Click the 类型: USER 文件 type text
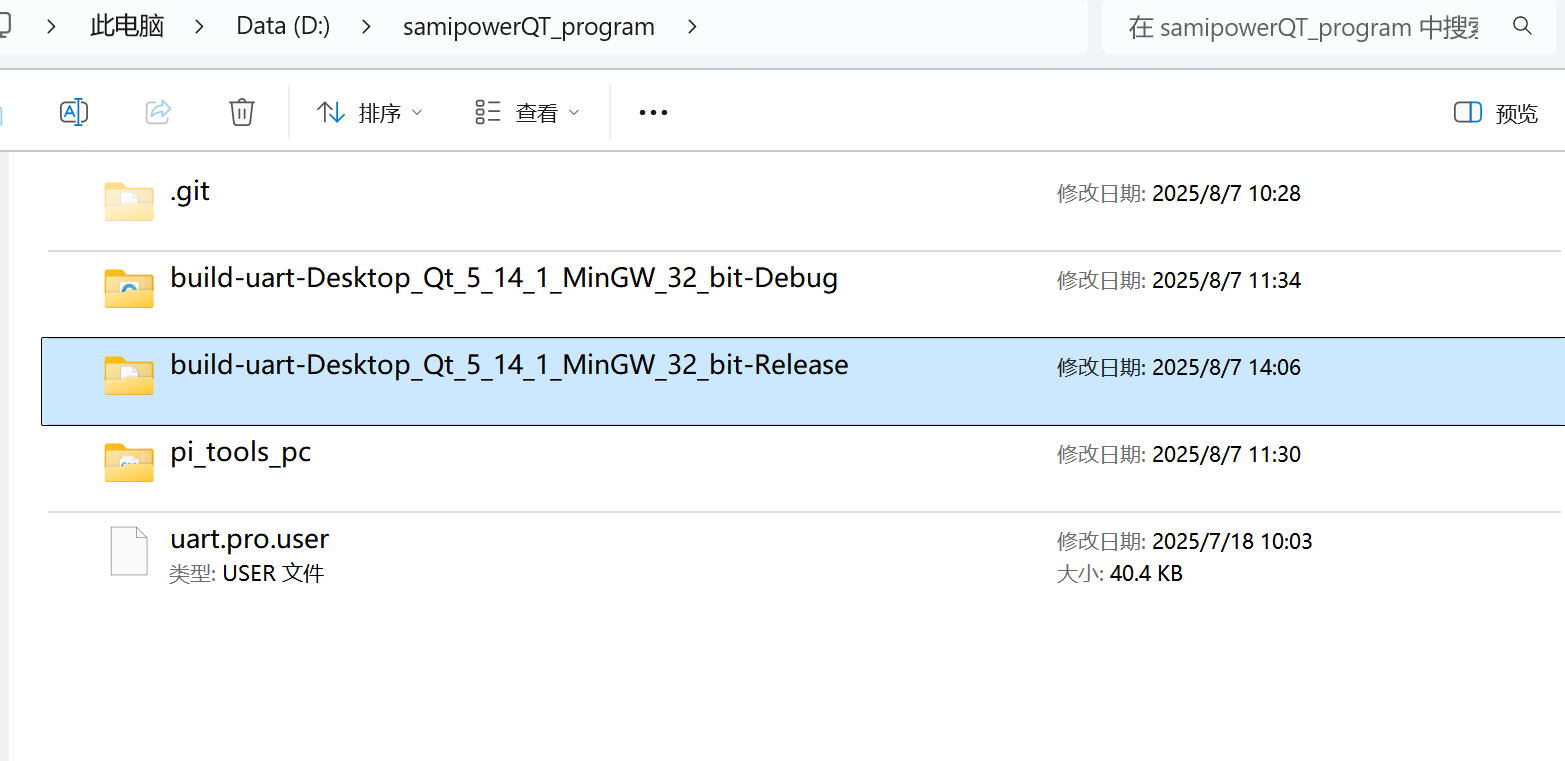This screenshot has width=1565, height=761. tap(247, 574)
